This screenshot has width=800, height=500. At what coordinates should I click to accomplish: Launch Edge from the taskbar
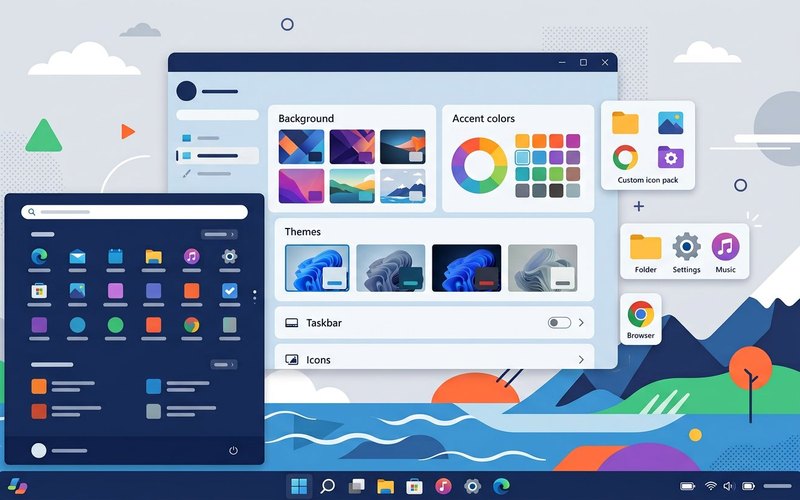tap(501, 486)
